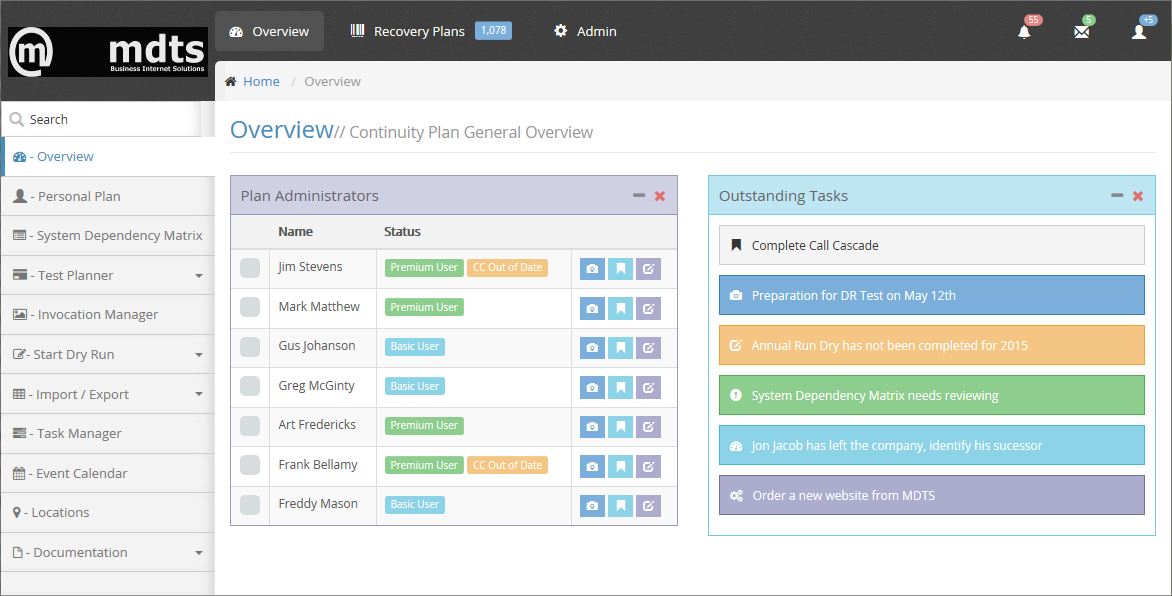Click Jim Stevens' CC Out of Date label

508,268
